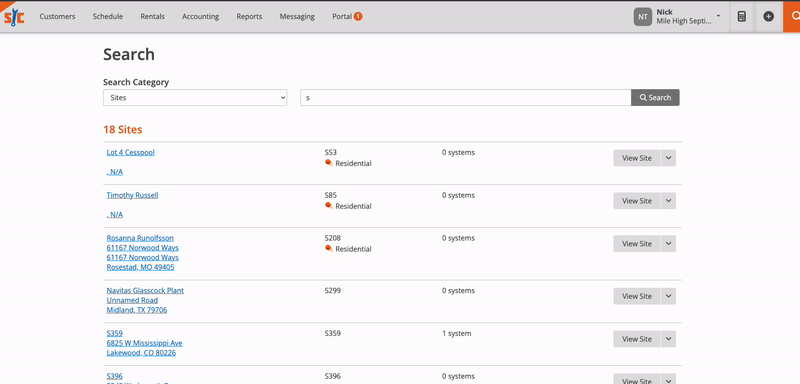Open the Customers menu

57,16
